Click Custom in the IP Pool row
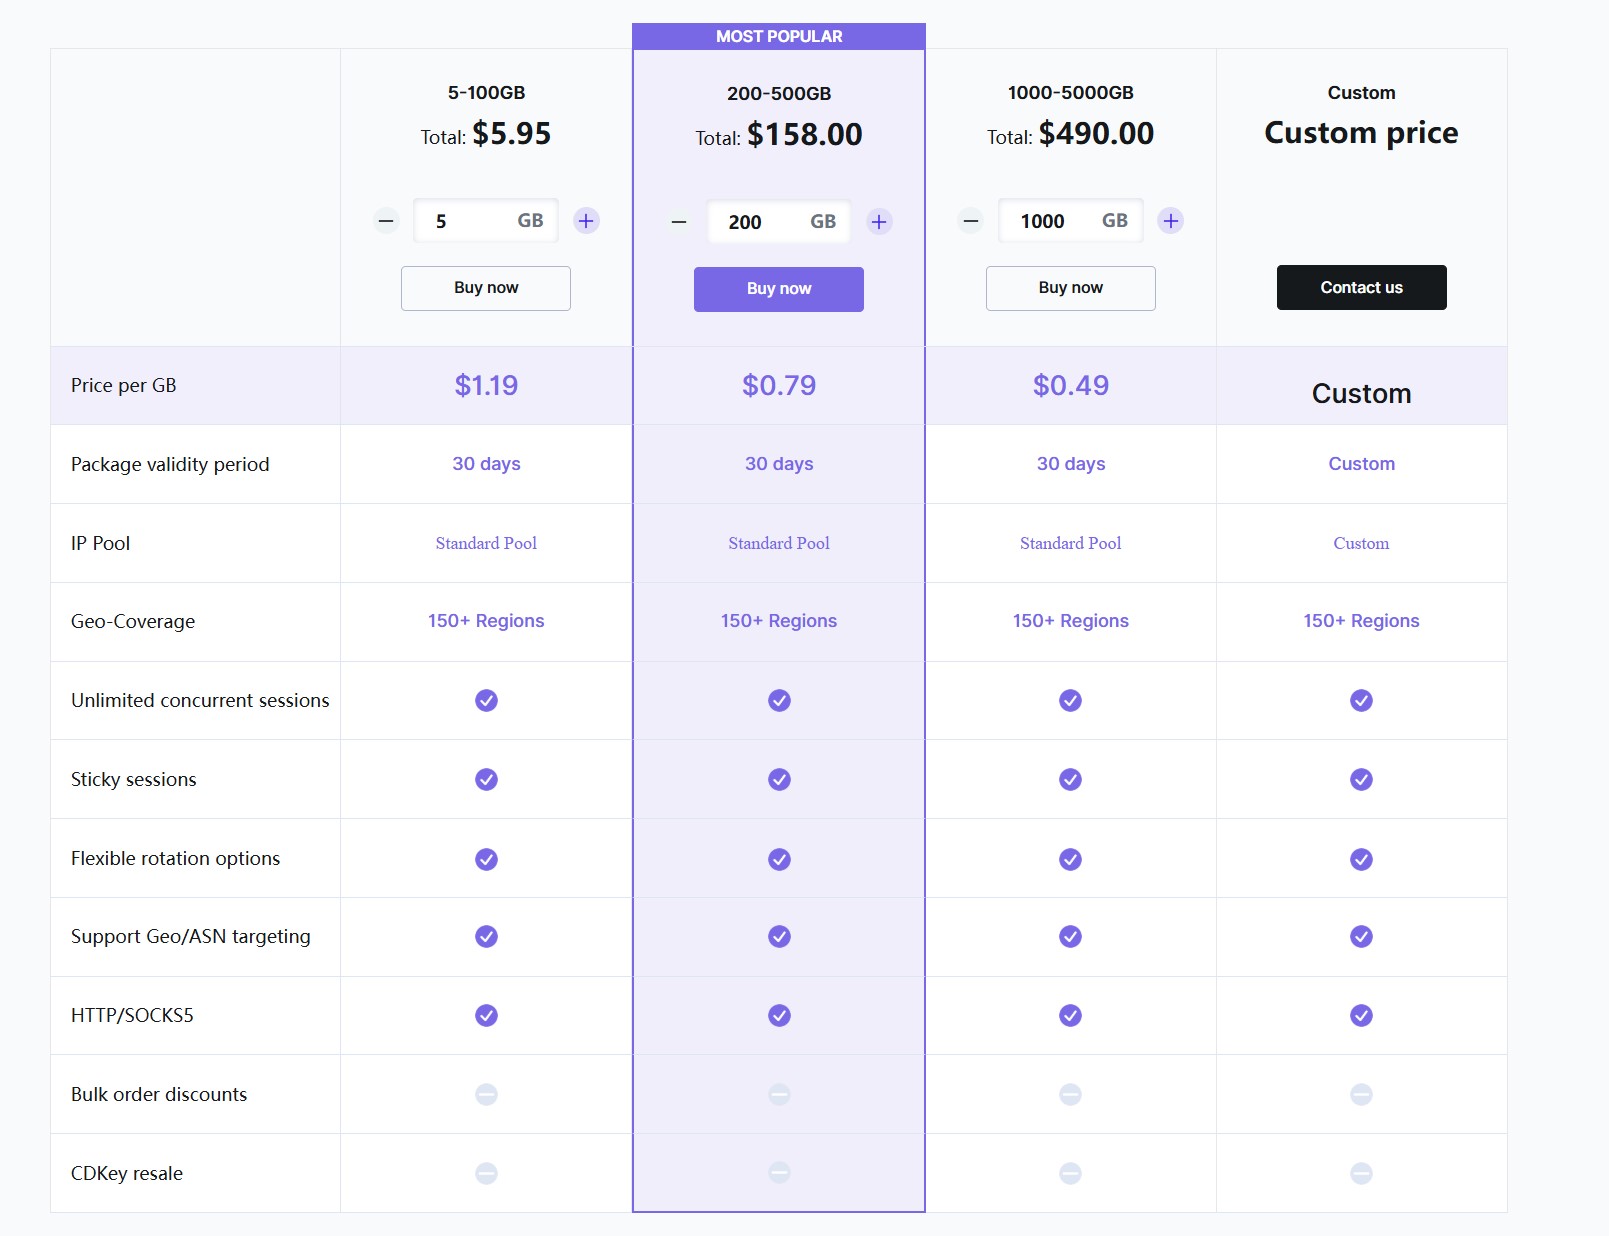 click(x=1361, y=543)
